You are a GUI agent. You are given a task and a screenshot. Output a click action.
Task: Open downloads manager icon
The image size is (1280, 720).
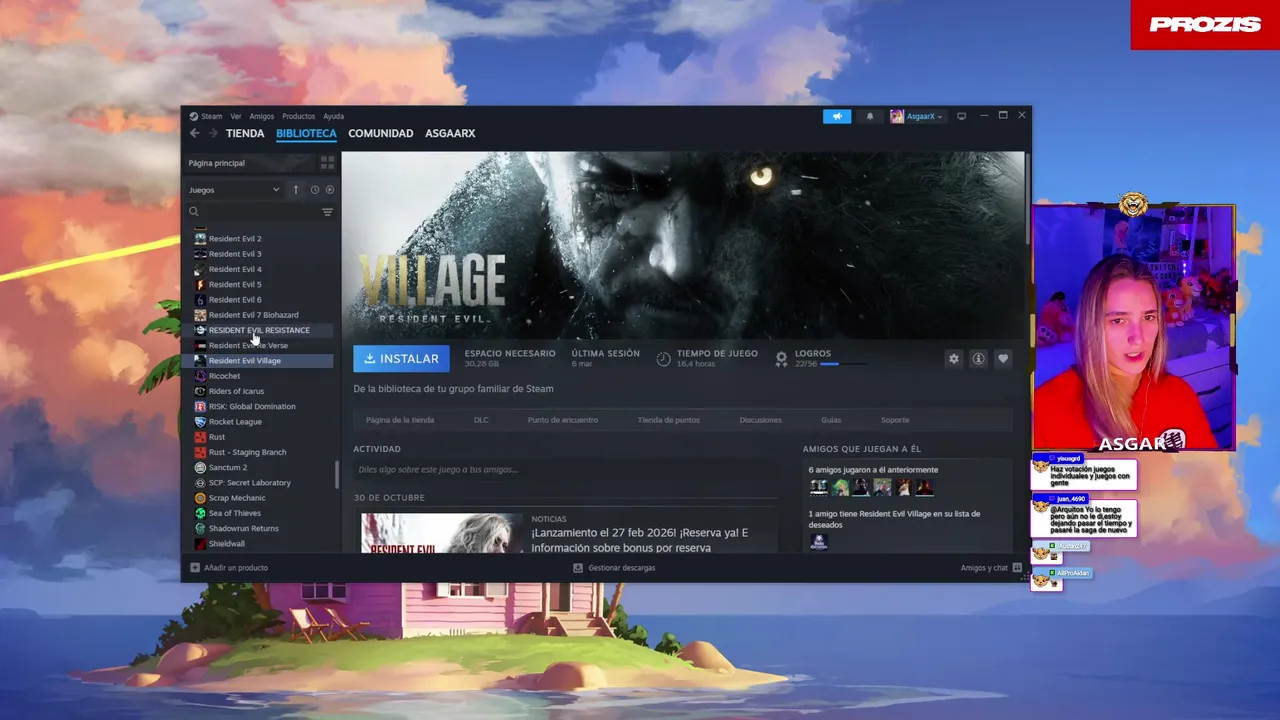pos(578,568)
